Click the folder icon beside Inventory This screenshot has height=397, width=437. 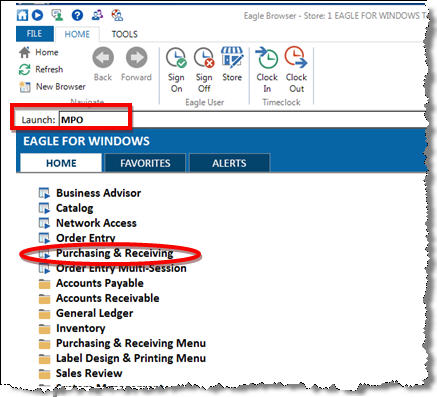click(x=44, y=329)
